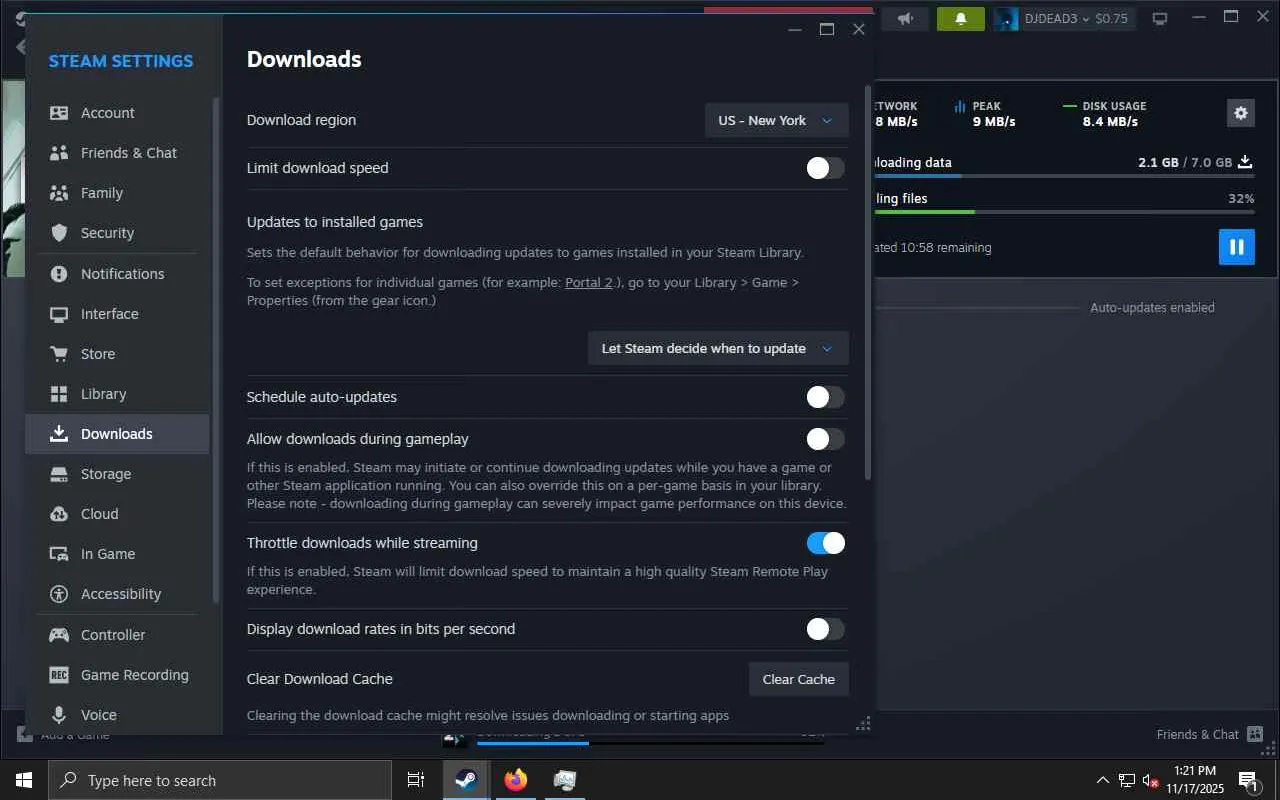Image resolution: width=1280 pixels, height=800 pixels.
Task: Pause the current download
Action: pyautogui.click(x=1236, y=247)
